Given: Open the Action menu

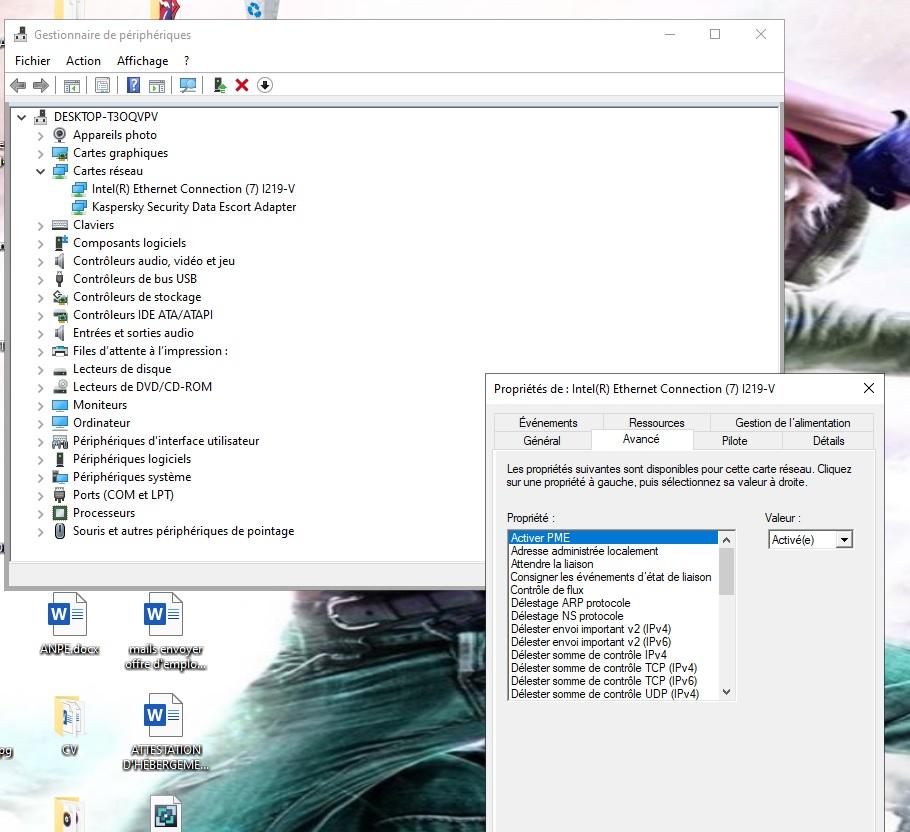Looking at the screenshot, I should pos(83,61).
